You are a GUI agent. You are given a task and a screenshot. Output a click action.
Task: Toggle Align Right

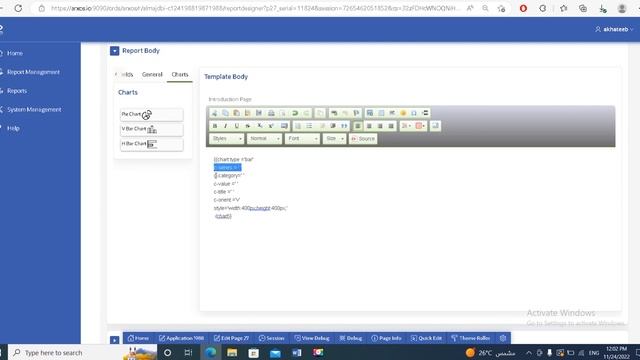380,126
